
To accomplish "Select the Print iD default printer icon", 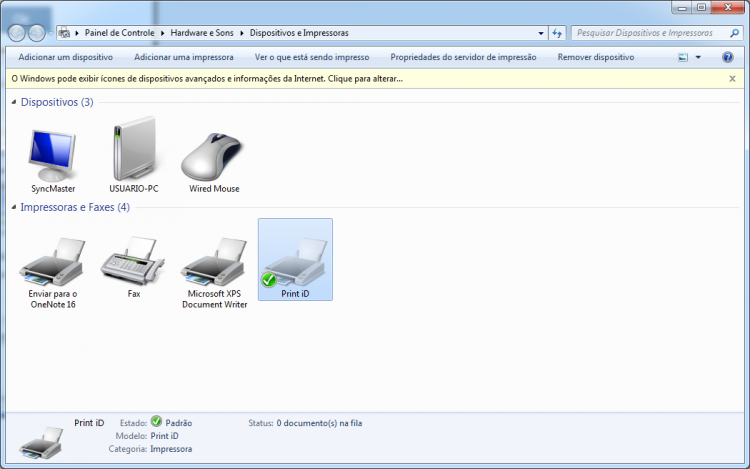I will pos(295,260).
